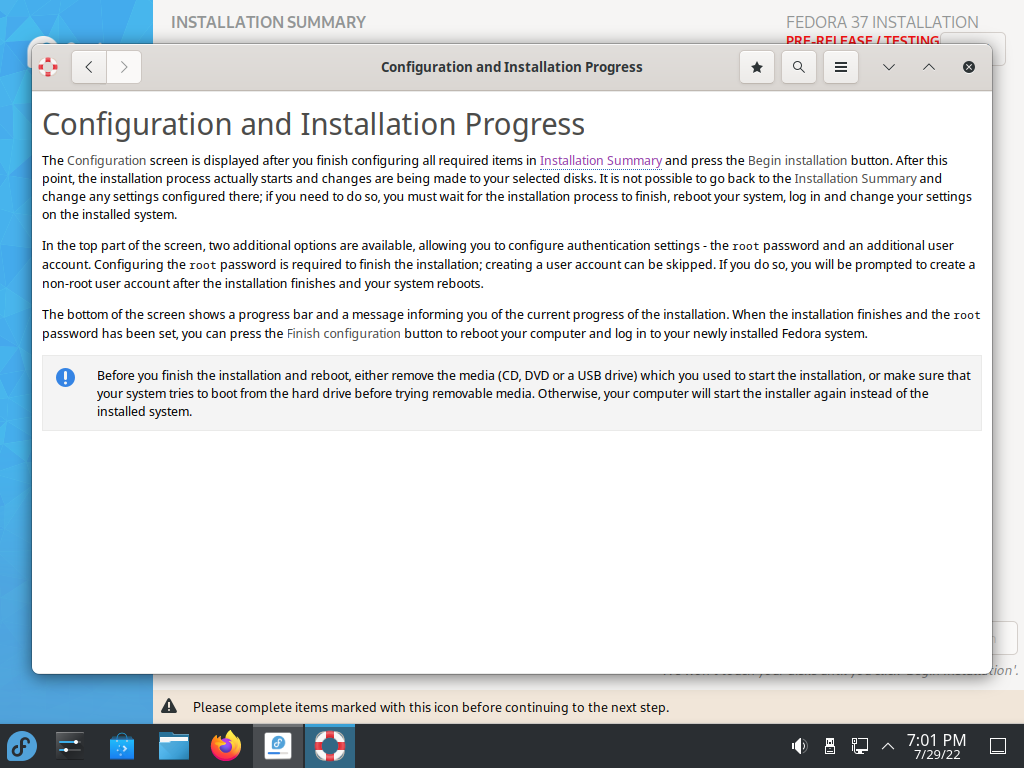Open removable devices tray icon
The height and width of the screenshot is (768, 1024).
[829, 746]
